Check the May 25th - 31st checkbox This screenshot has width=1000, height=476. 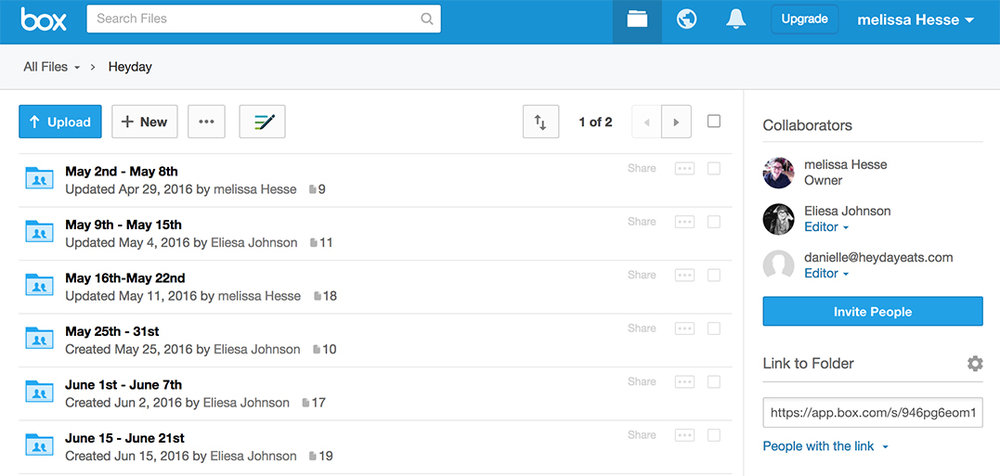pos(714,328)
